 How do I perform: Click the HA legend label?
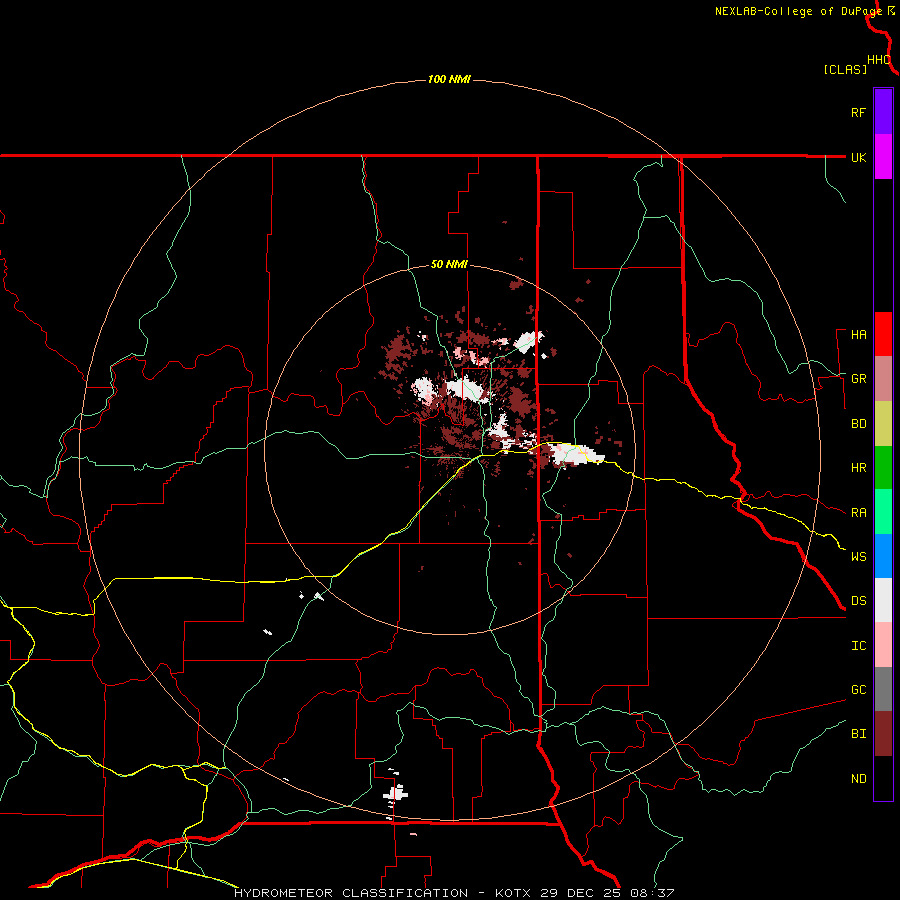tap(858, 335)
